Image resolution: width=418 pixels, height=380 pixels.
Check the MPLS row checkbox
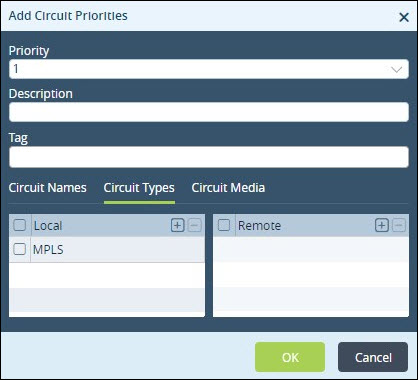[19, 249]
